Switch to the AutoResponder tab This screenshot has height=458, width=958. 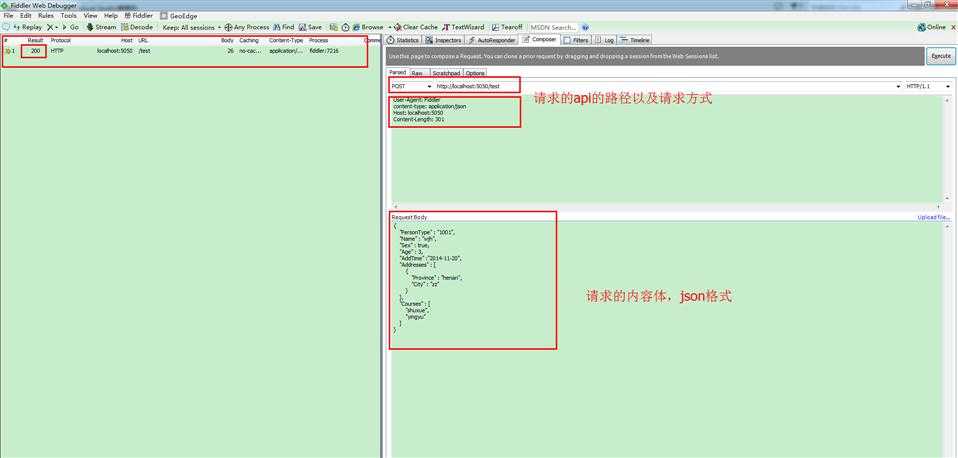(x=492, y=40)
